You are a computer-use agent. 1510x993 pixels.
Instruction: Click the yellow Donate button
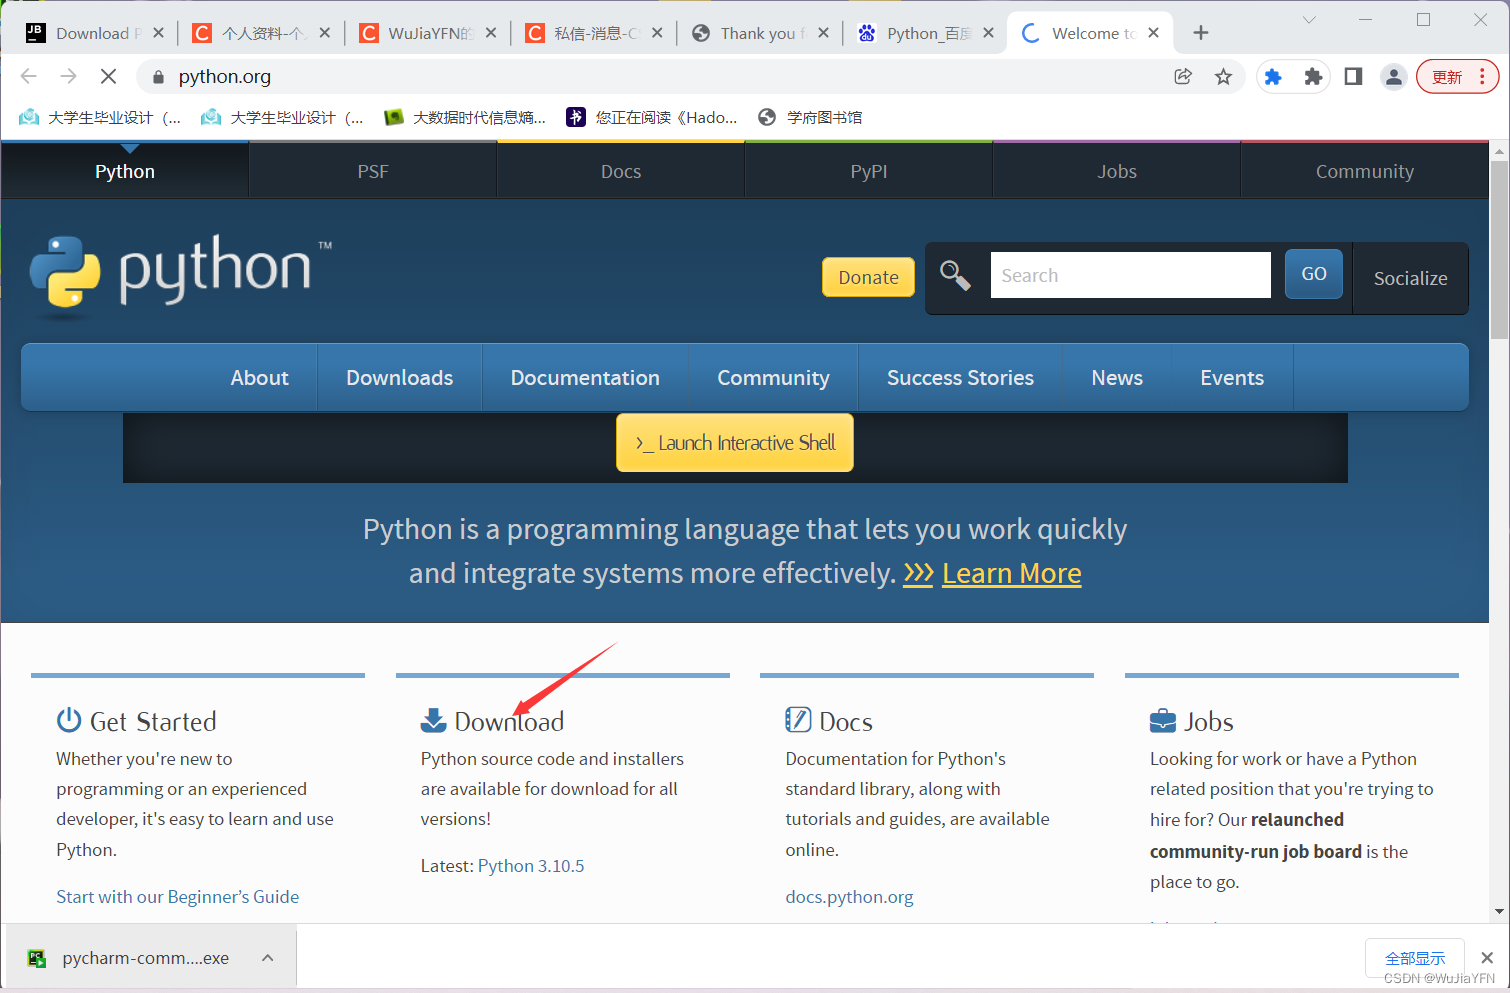point(868,277)
